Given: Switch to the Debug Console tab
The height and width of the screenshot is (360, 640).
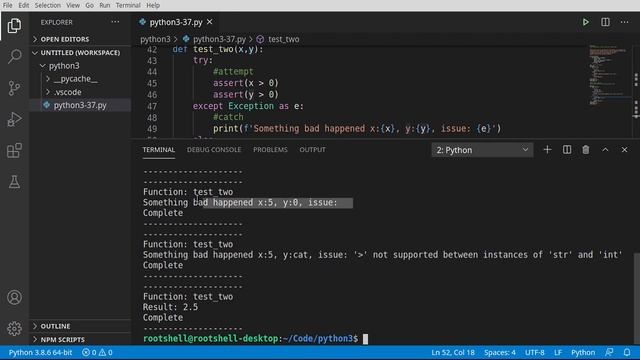Looking at the screenshot, I should [214, 150].
